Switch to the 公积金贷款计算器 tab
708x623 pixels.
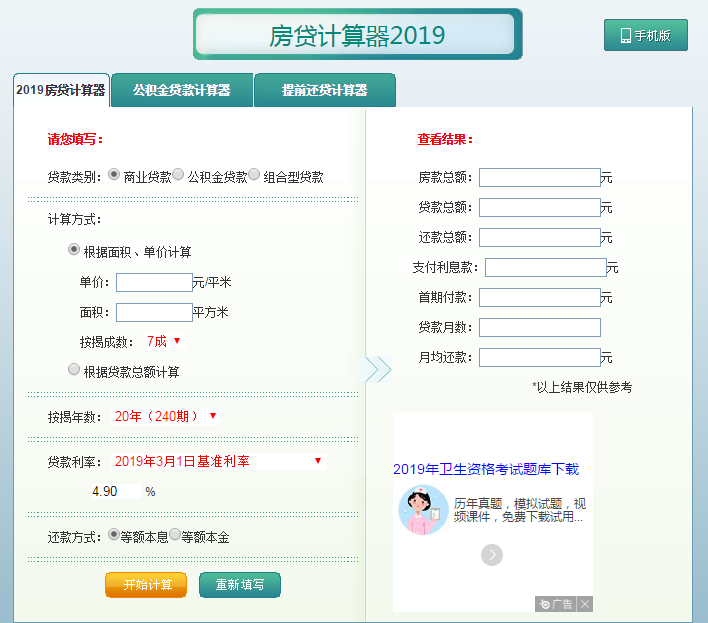181,90
